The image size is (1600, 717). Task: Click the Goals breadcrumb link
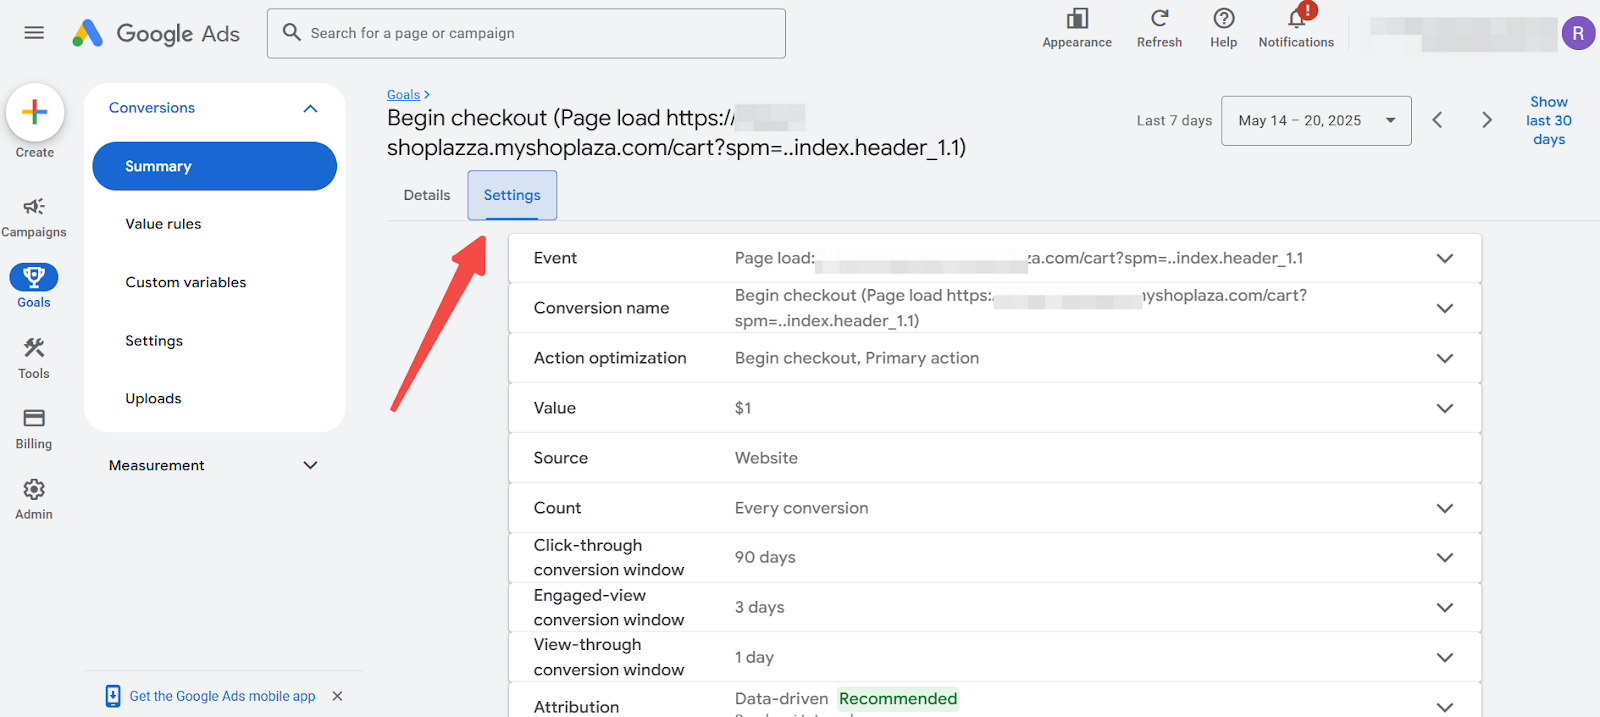pos(404,95)
